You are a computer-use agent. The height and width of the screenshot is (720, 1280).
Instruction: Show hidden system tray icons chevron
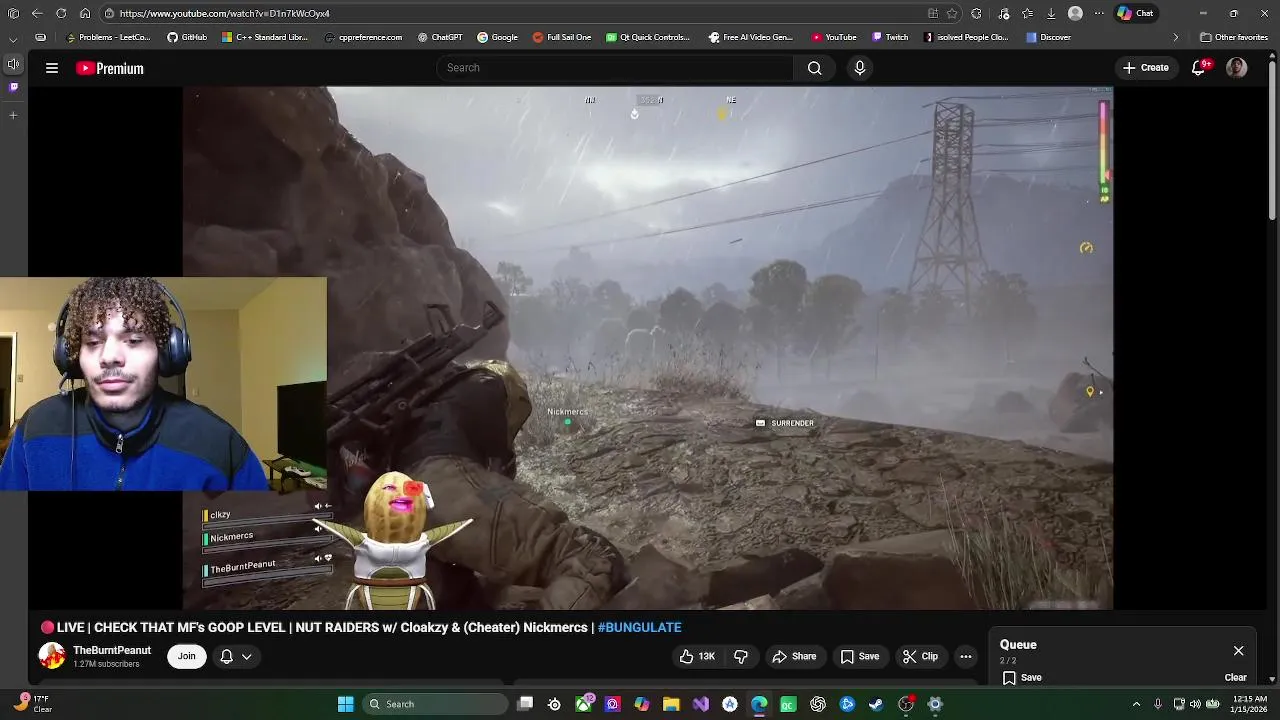[1136, 704]
